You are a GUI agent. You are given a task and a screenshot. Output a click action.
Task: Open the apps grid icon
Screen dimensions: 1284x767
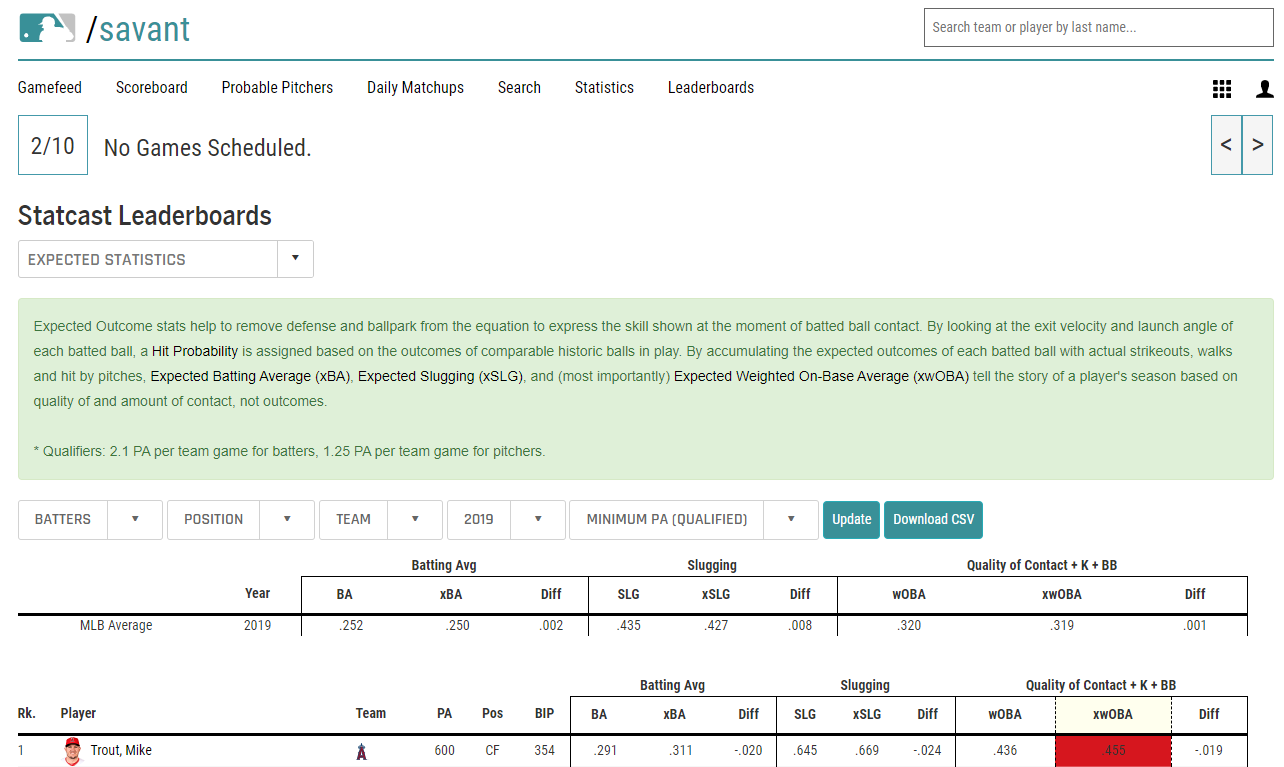coord(1222,89)
